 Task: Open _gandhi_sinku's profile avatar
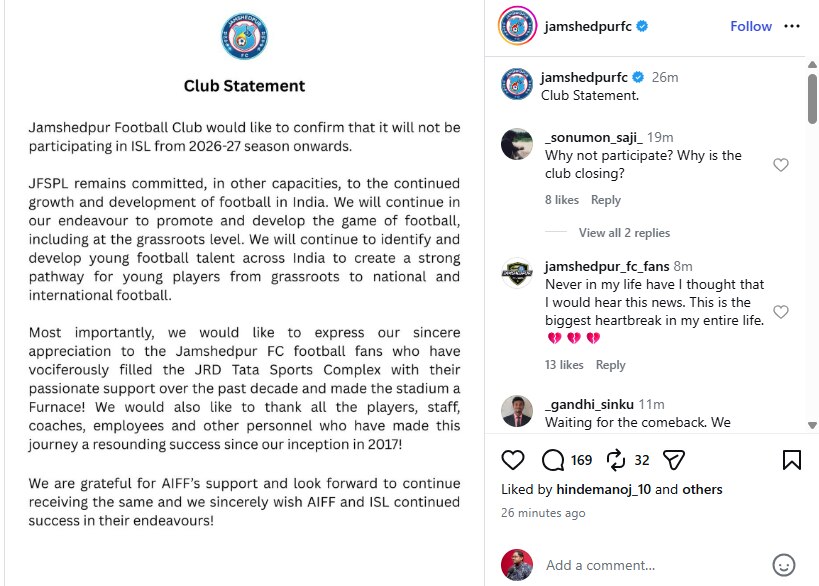click(x=517, y=411)
